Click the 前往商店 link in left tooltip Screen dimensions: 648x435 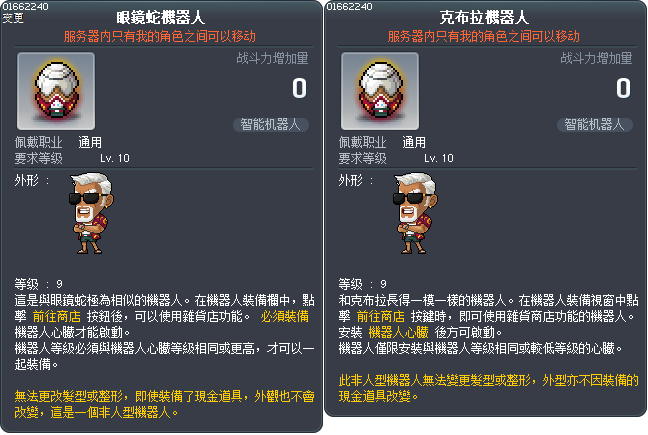(57, 316)
